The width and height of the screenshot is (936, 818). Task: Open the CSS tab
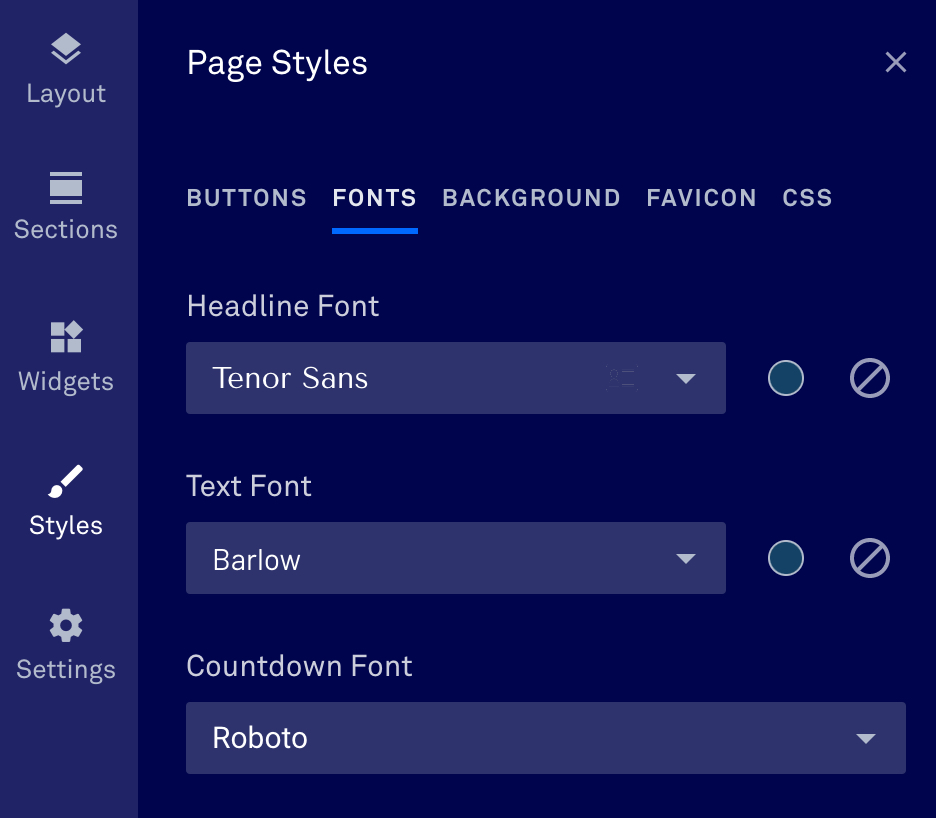tap(807, 198)
